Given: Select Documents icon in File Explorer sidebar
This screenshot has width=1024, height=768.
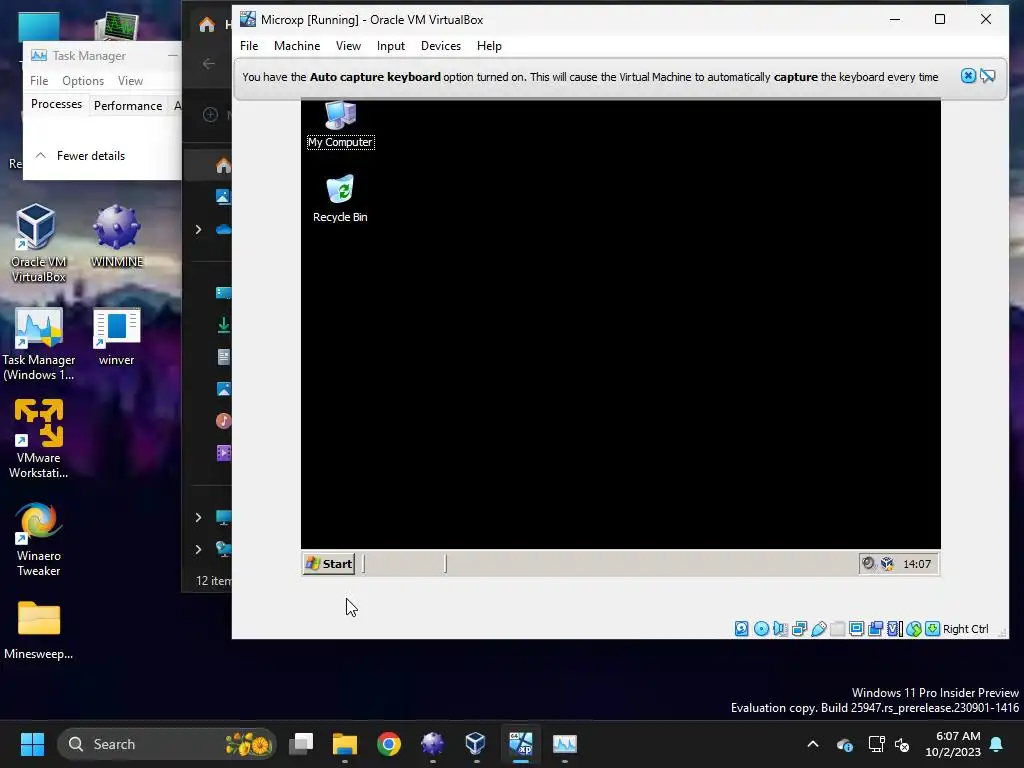Looking at the screenshot, I should pyautogui.click(x=223, y=357).
